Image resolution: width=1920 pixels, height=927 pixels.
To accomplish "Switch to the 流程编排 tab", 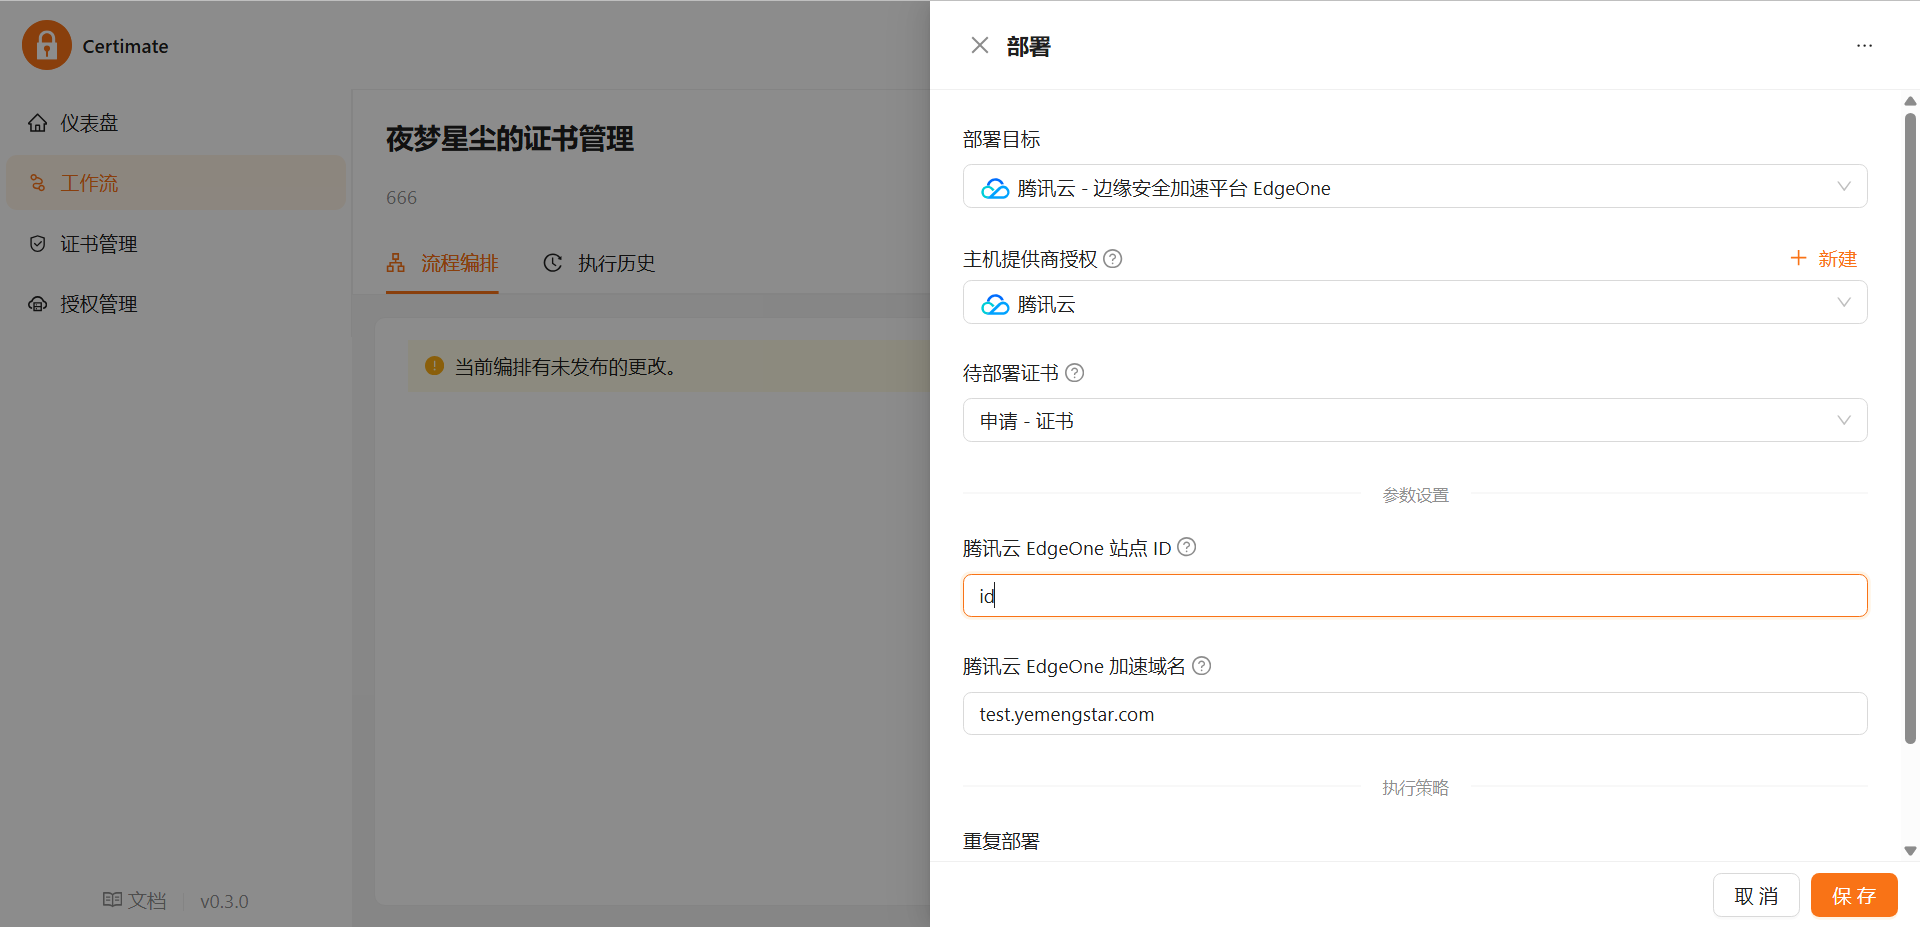I will [442, 263].
